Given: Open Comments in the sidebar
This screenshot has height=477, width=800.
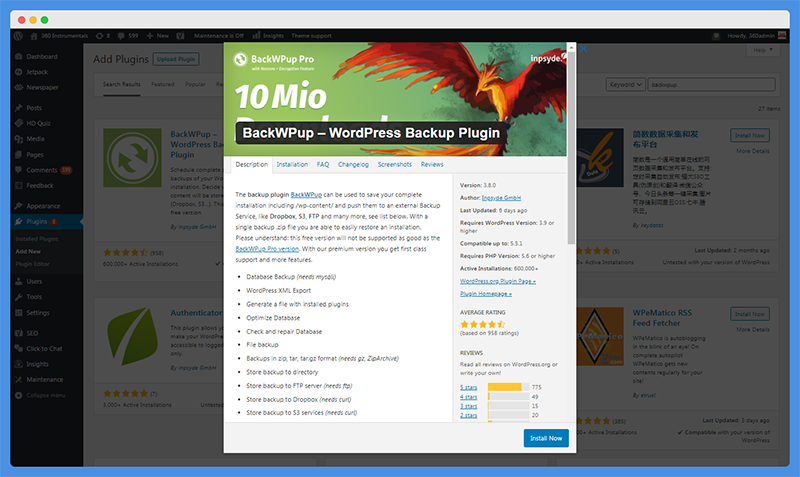Looking at the screenshot, I should click(x=42, y=170).
